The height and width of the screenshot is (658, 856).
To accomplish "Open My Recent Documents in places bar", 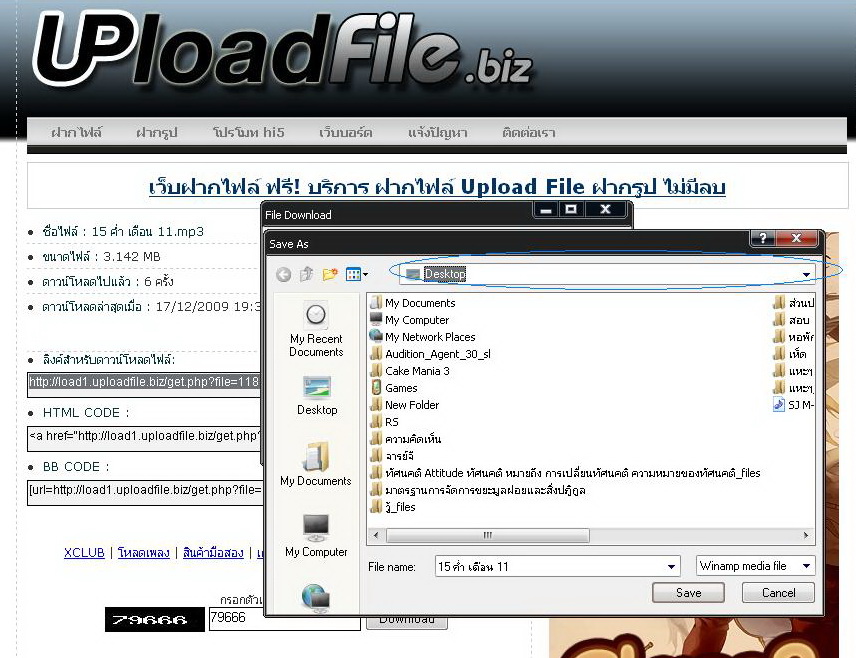I will [x=316, y=331].
